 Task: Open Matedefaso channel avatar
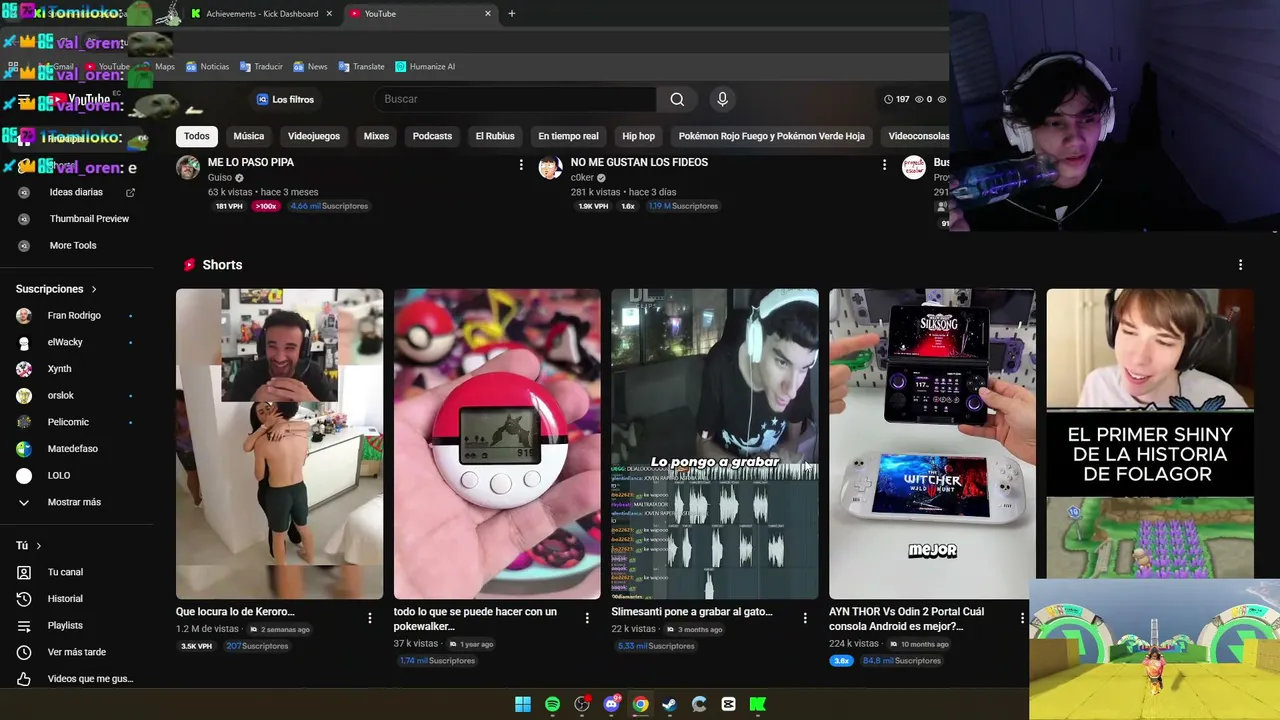(x=24, y=449)
